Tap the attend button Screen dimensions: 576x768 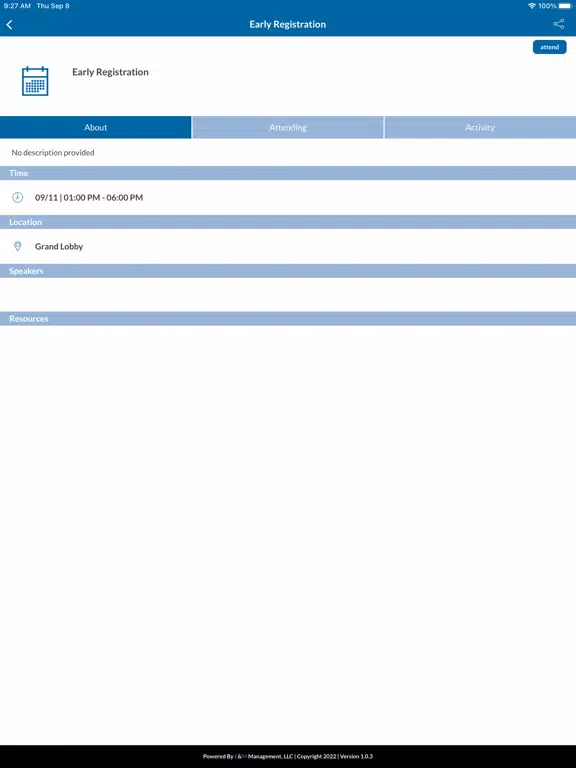pyautogui.click(x=550, y=47)
